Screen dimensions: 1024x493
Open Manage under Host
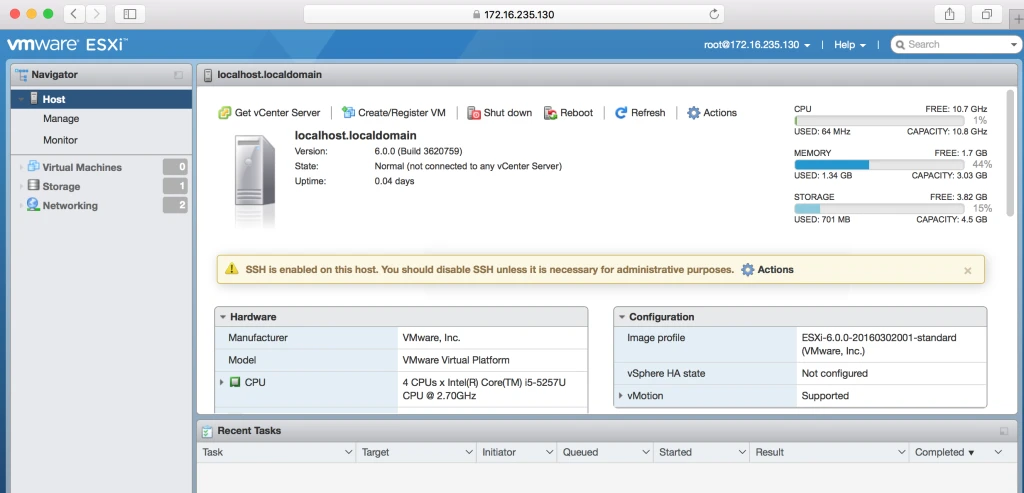pyautogui.click(x=61, y=119)
